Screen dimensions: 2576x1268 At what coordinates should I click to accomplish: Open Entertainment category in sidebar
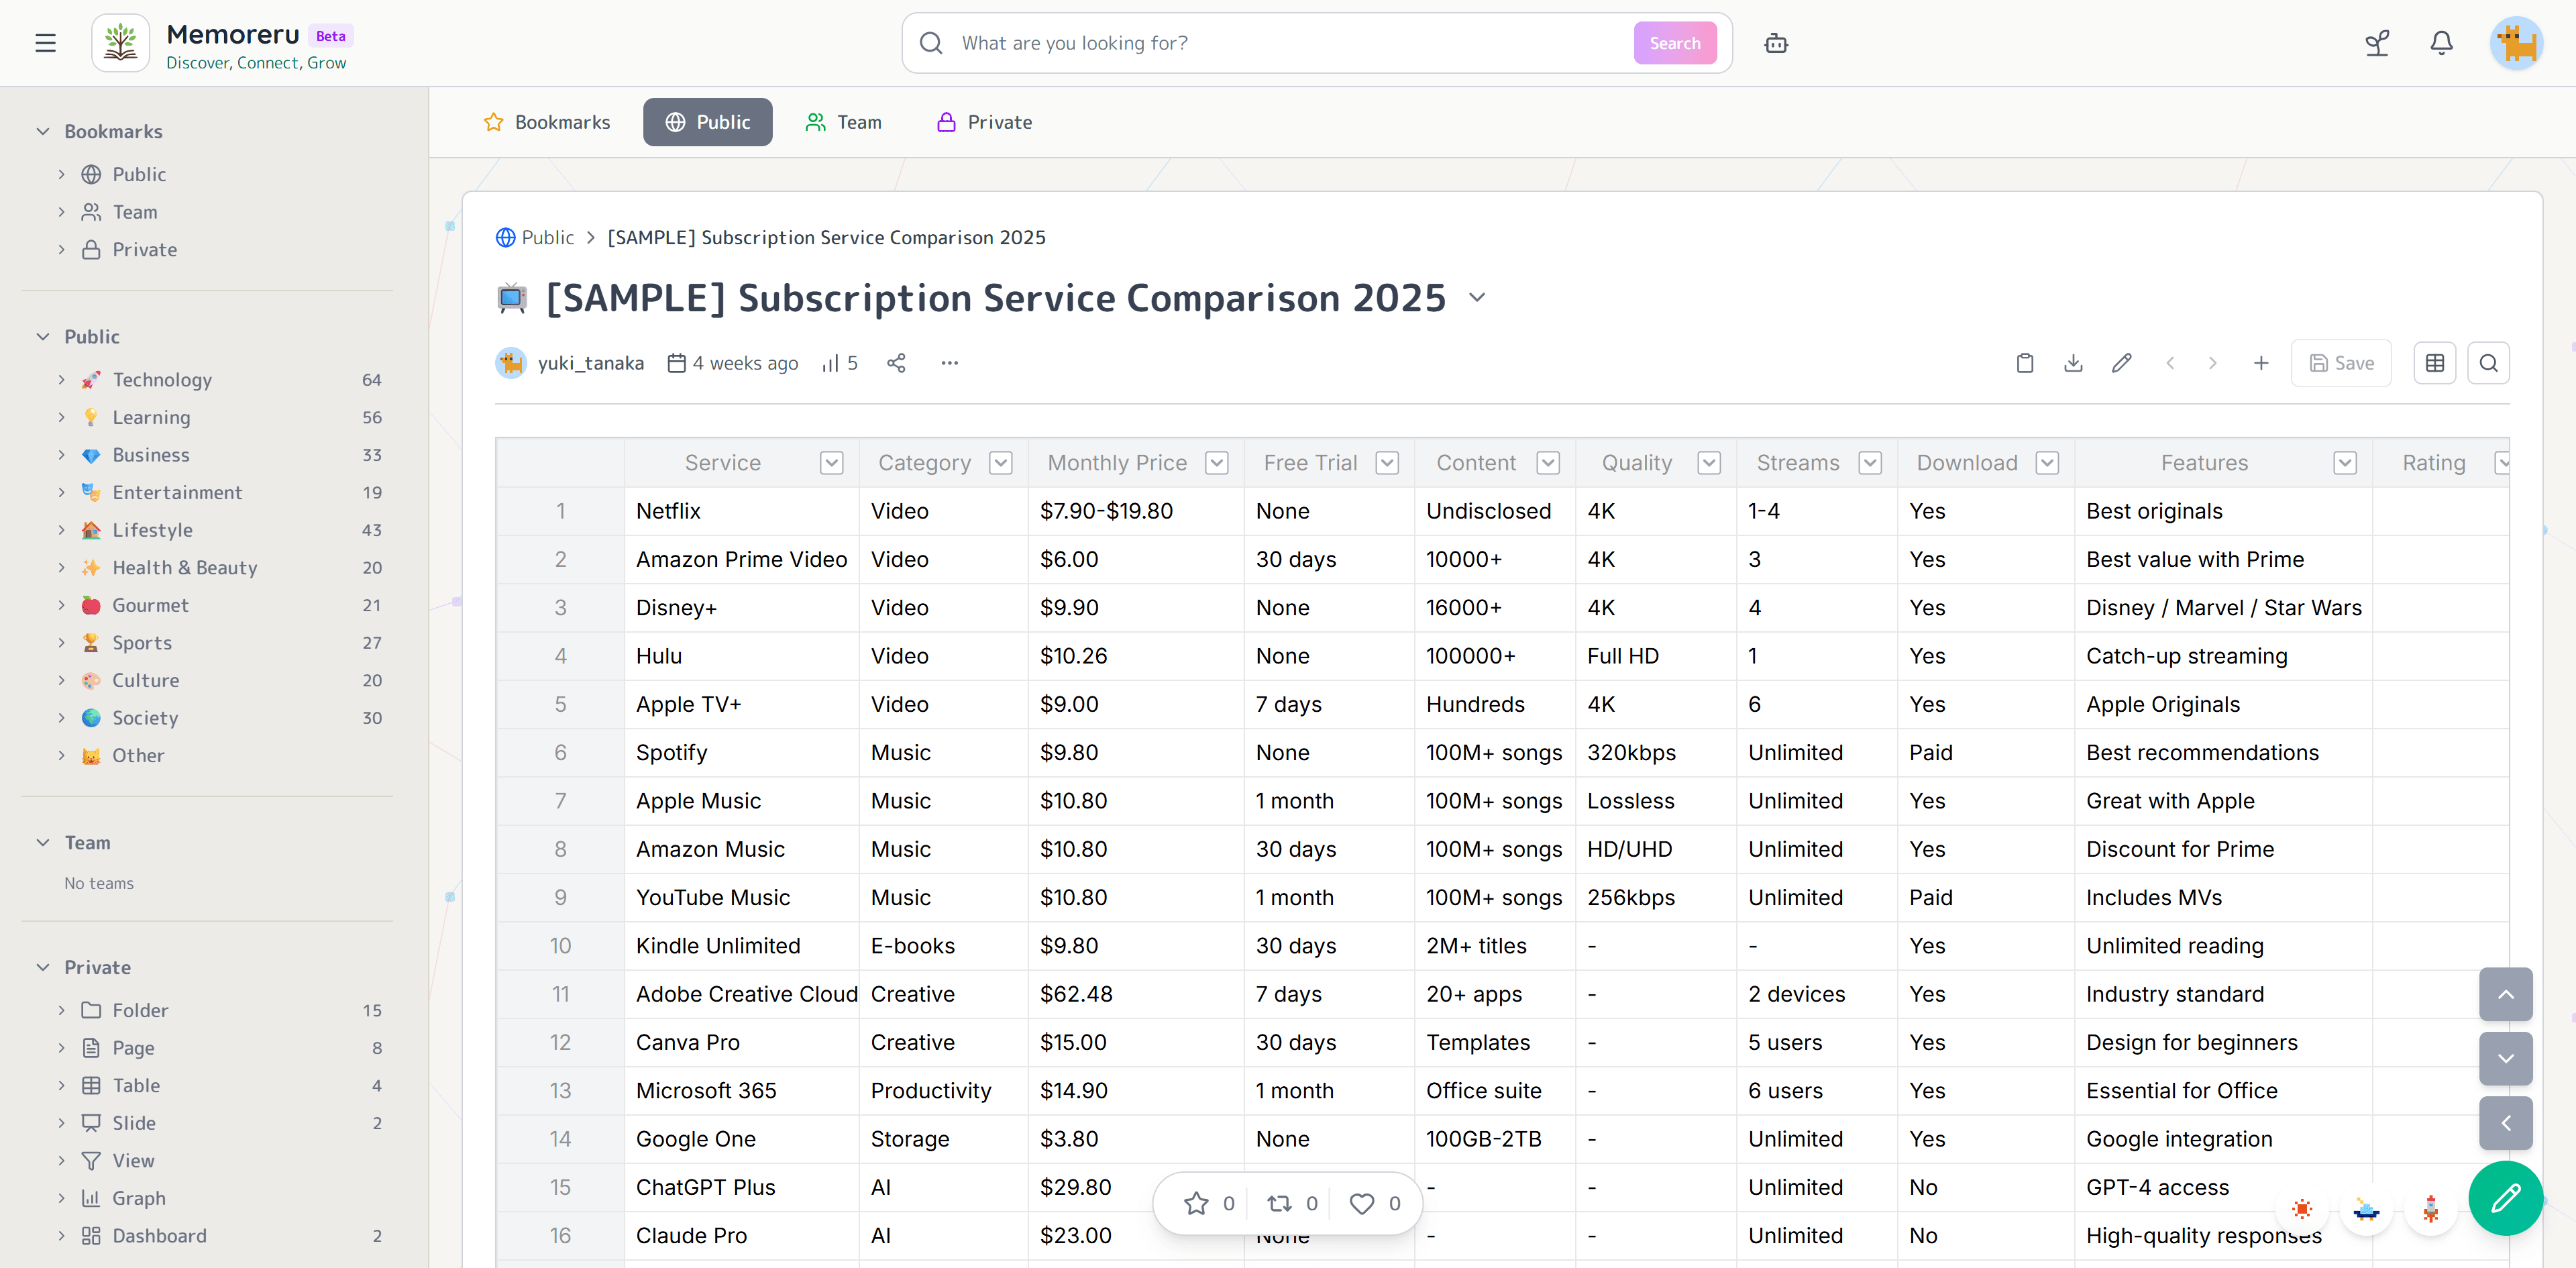pyautogui.click(x=177, y=492)
